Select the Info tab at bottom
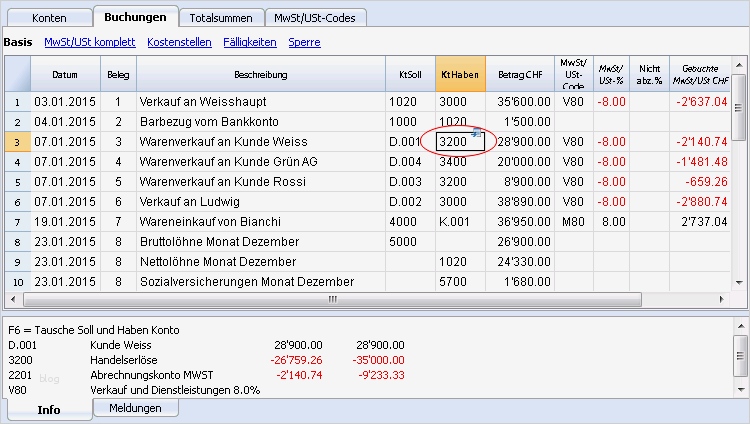750x424 pixels. click(x=49, y=408)
